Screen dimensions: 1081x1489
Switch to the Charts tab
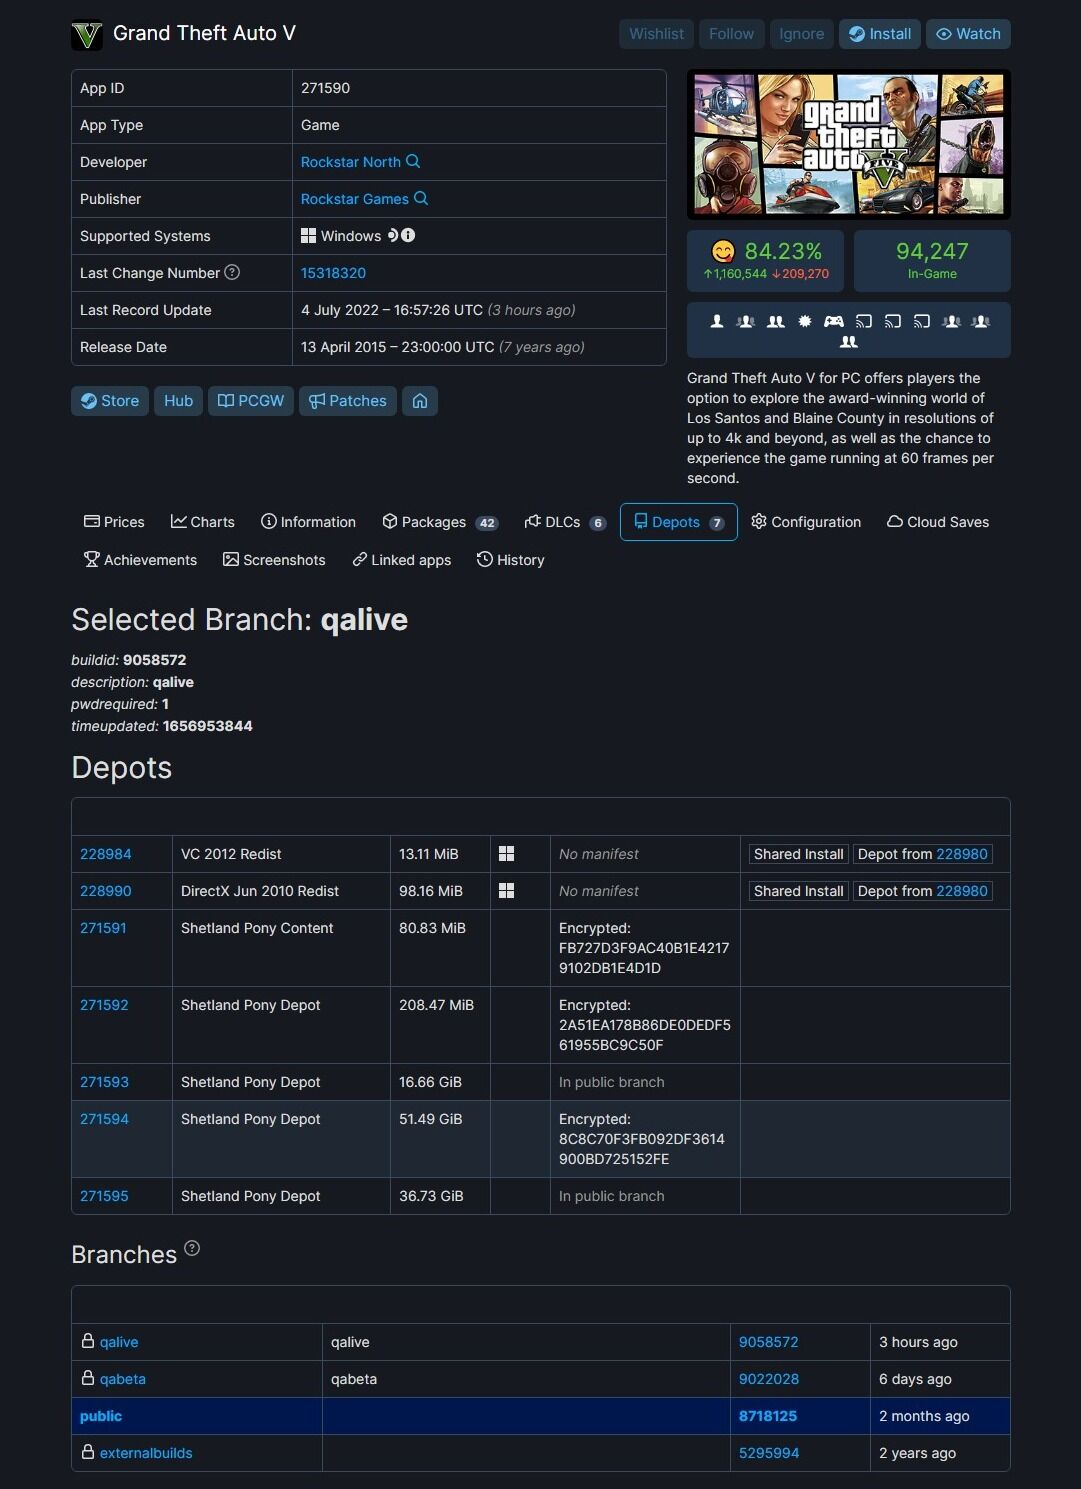tap(203, 522)
